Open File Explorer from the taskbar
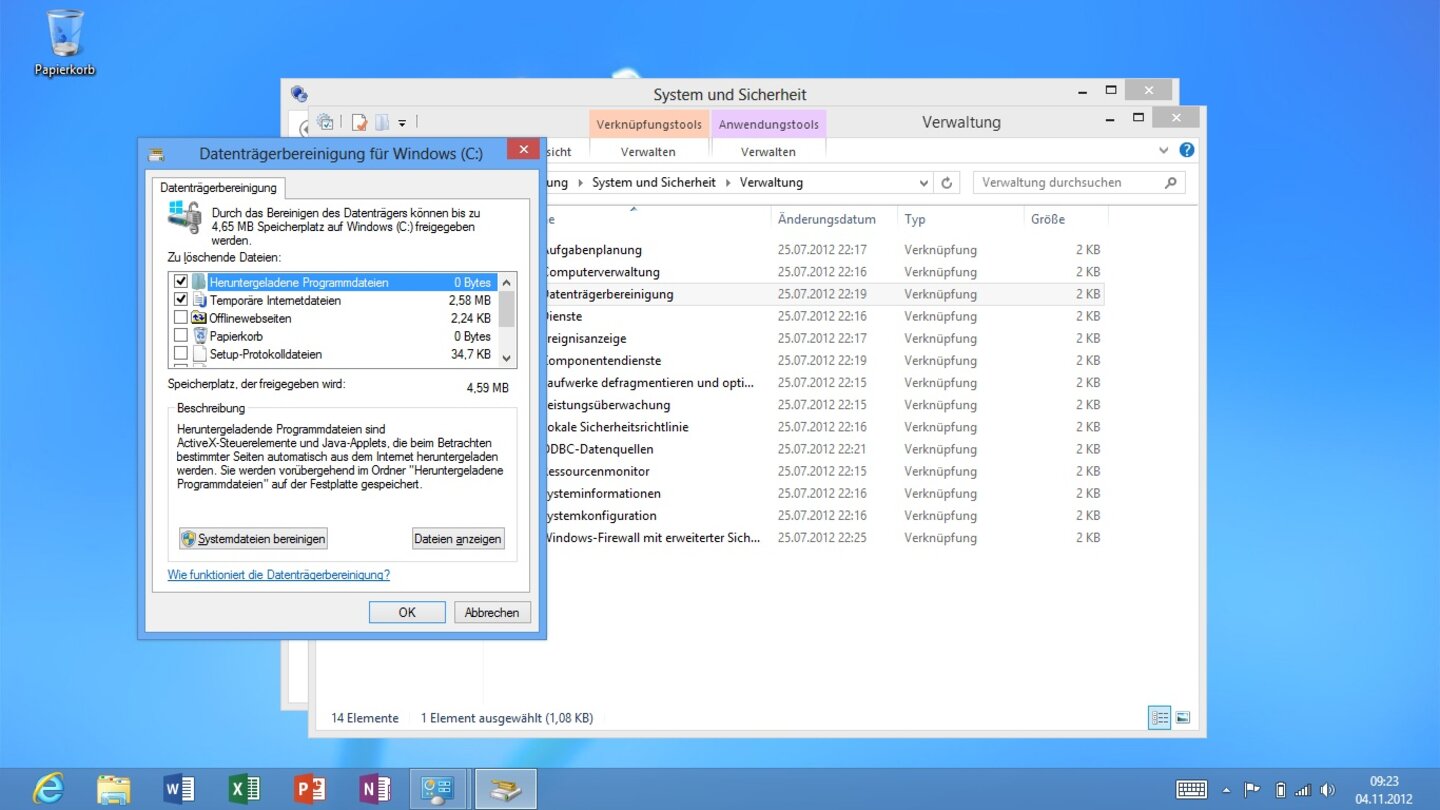This screenshot has height=810, width=1440. point(113,789)
